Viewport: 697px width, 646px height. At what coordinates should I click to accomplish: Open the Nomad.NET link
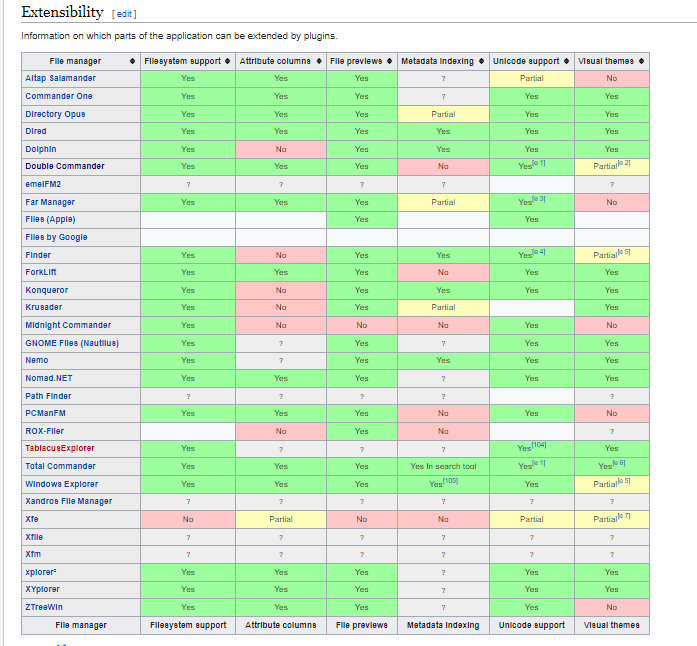click(49, 378)
